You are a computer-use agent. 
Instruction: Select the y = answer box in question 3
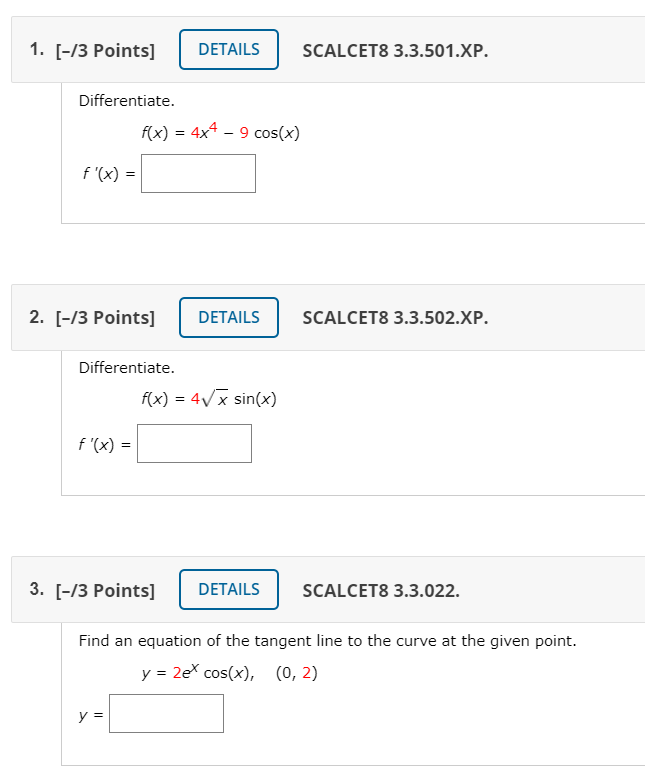[x=166, y=714]
